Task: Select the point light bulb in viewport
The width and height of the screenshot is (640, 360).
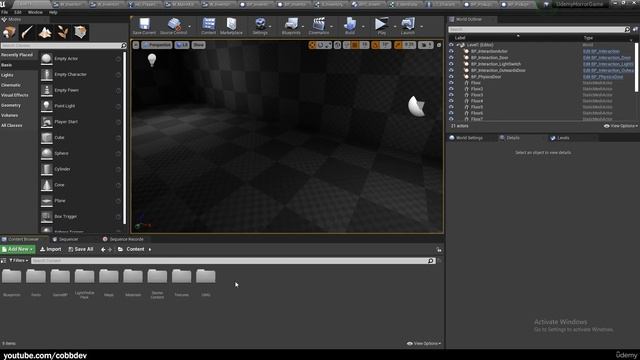Action: [152, 60]
